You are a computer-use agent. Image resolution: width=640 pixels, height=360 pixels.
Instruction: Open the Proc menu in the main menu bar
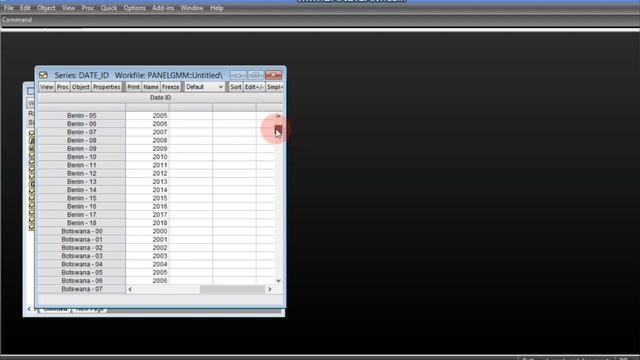[87, 8]
